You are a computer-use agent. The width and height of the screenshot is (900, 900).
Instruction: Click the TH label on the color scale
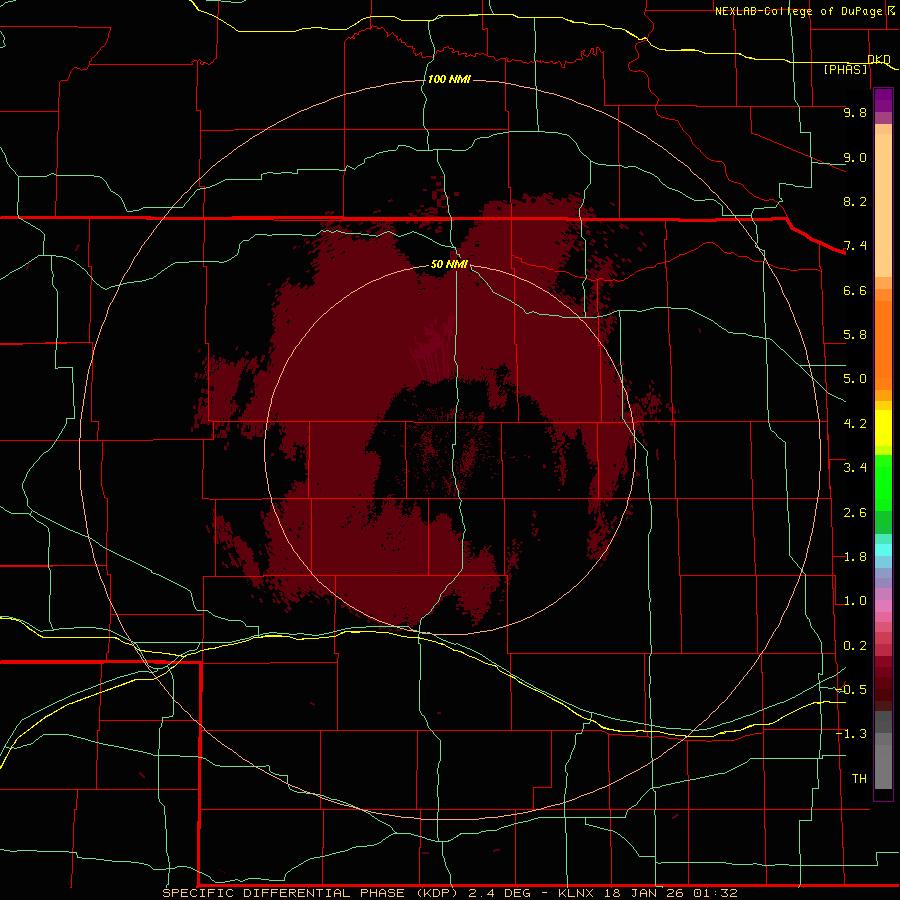[859, 778]
